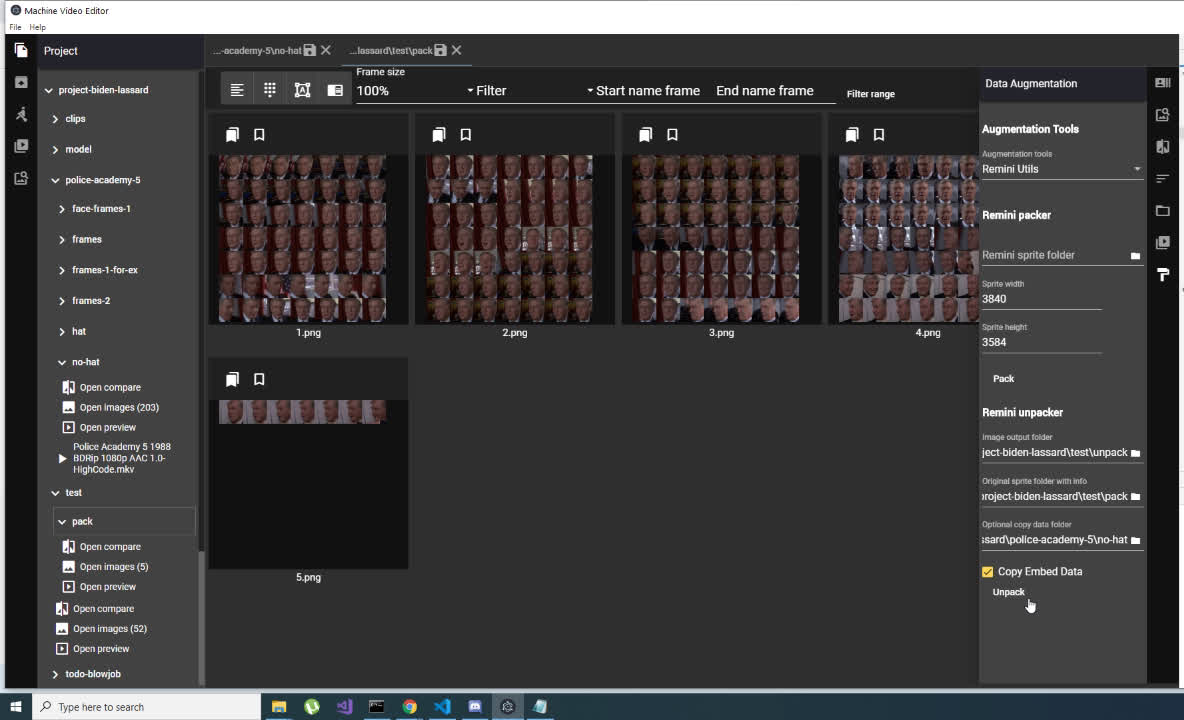Open the File menu

pos(15,27)
